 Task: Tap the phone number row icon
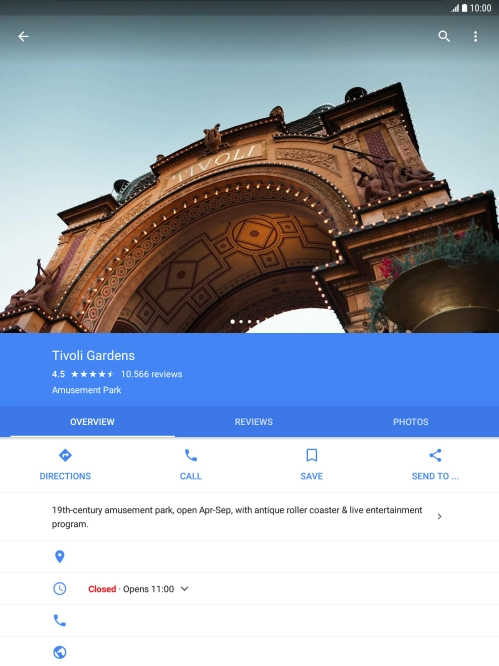point(59,621)
